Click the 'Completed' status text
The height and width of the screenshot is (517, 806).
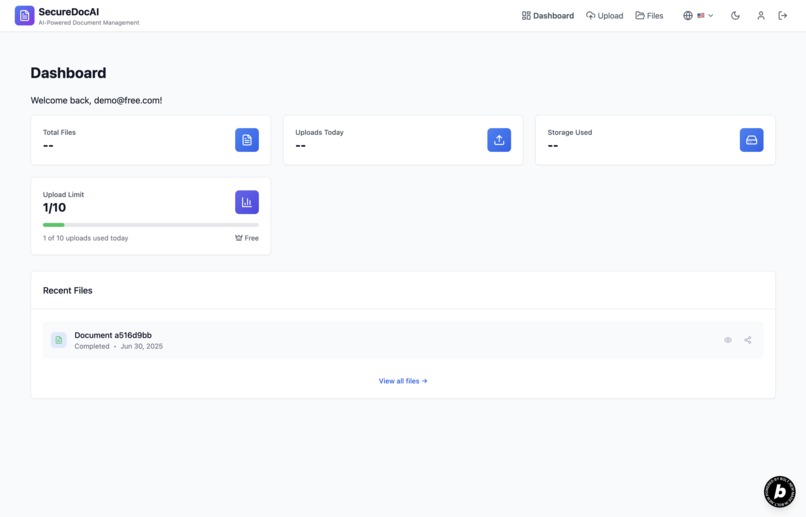tap(91, 346)
